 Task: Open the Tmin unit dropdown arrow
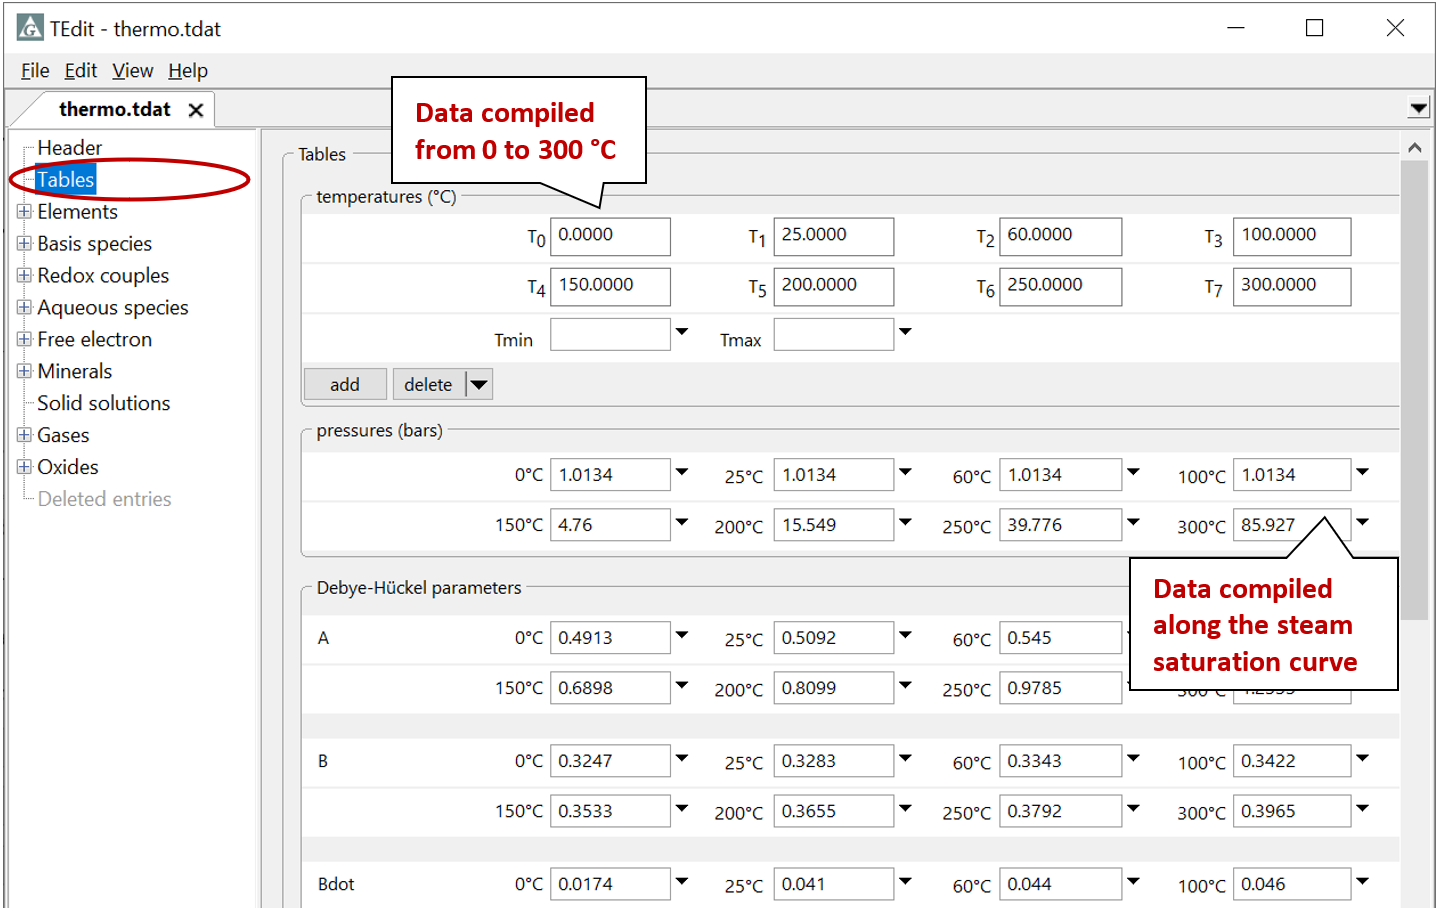[682, 331]
